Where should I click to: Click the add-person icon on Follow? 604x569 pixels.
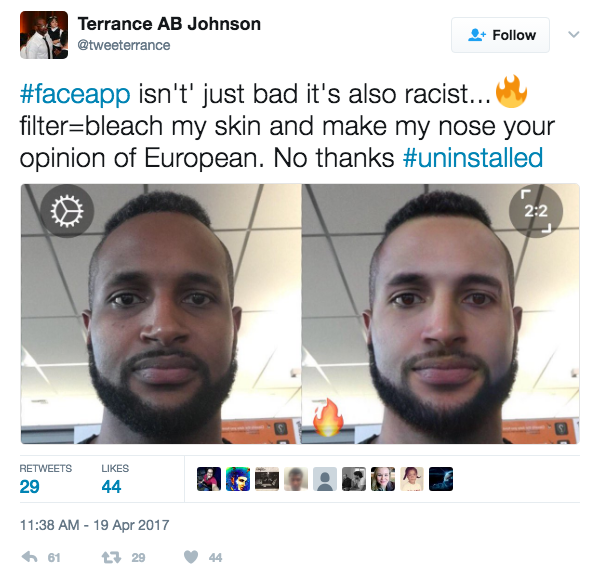[x=477, y=35]
